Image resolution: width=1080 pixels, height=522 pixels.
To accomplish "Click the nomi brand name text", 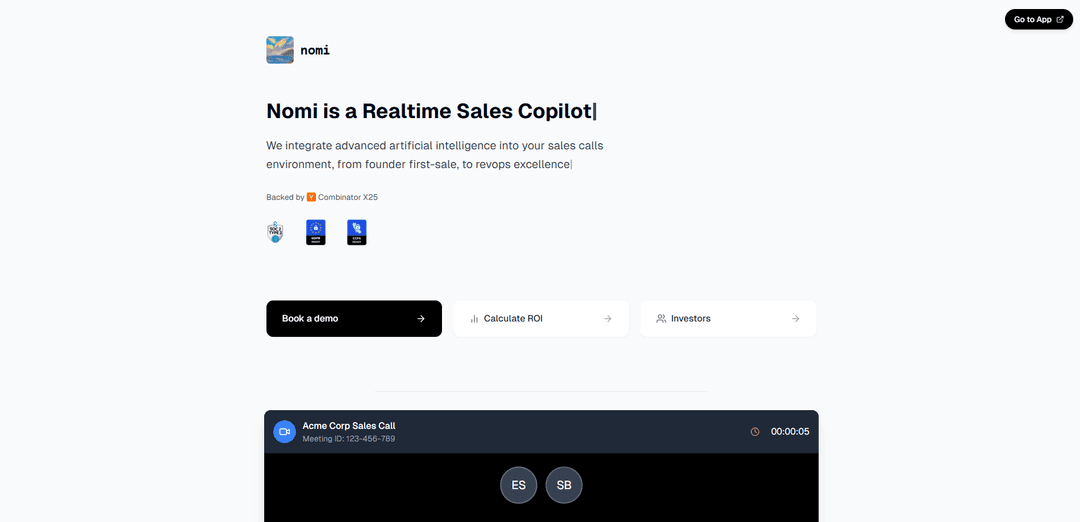I will [315, 50].
